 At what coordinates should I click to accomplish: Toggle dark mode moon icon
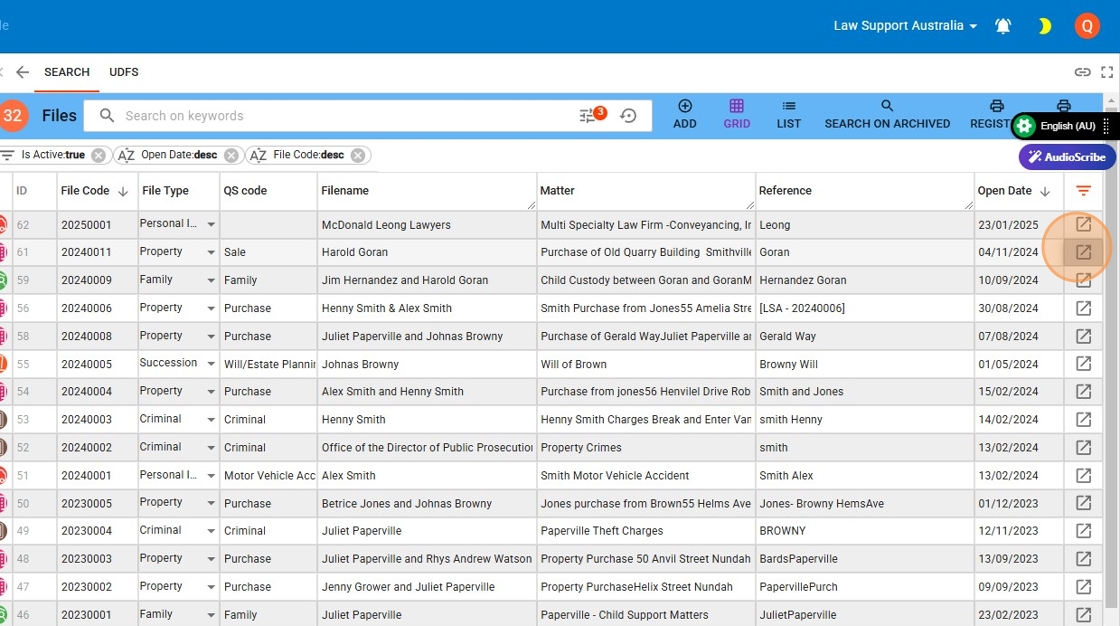coord(1045,26)
